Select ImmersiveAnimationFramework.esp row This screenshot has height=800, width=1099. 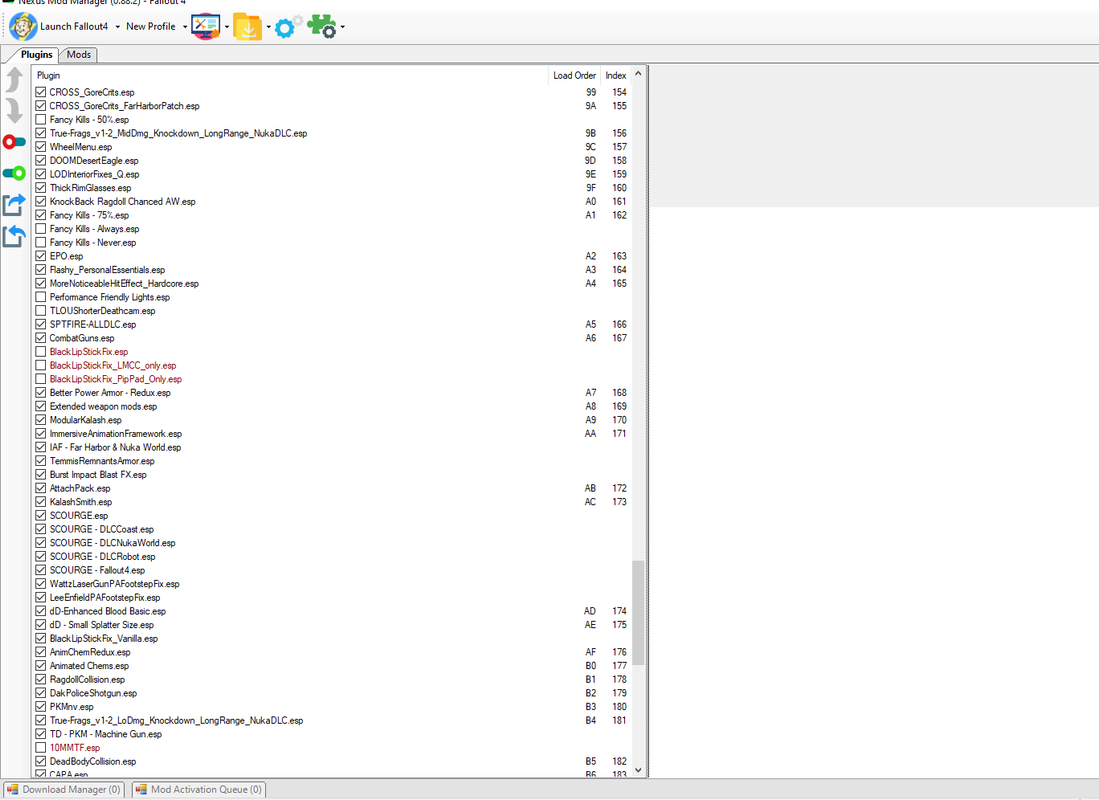332,433
